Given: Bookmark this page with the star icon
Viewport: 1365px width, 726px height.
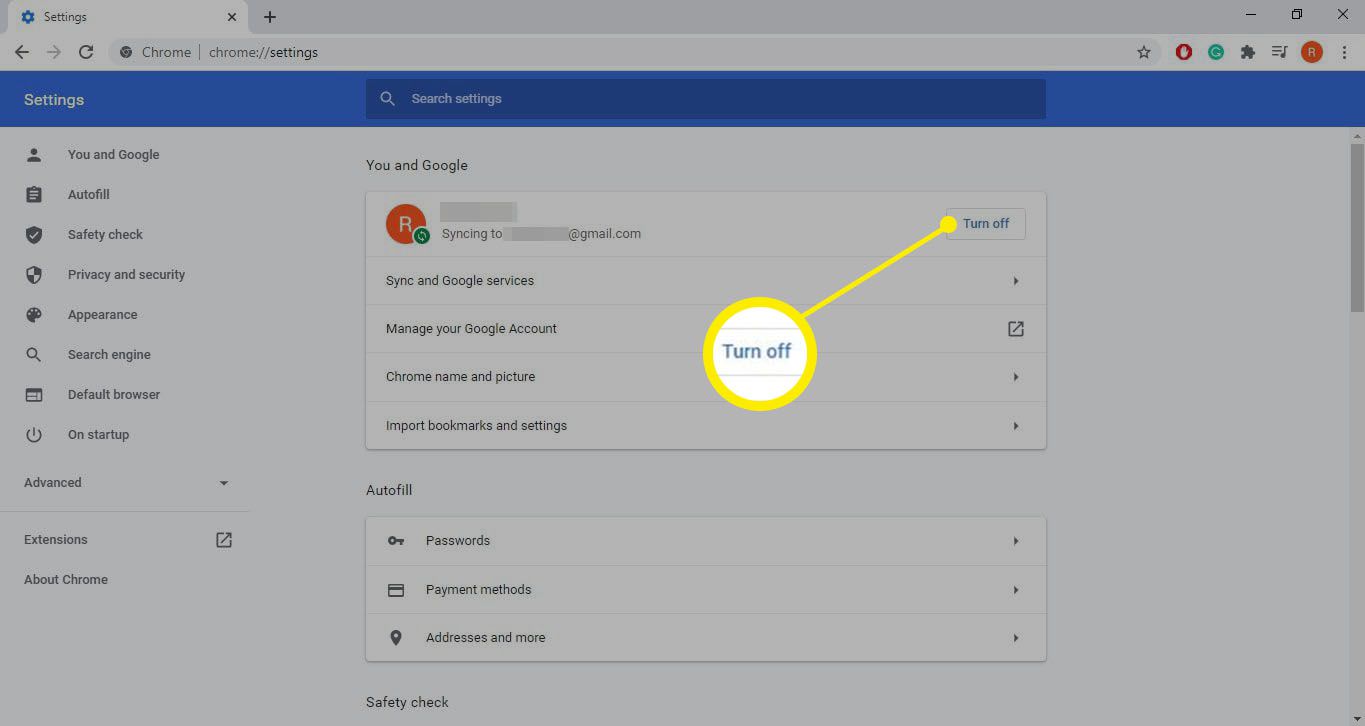Looking at the screenshot, I should click(1144, 52).
